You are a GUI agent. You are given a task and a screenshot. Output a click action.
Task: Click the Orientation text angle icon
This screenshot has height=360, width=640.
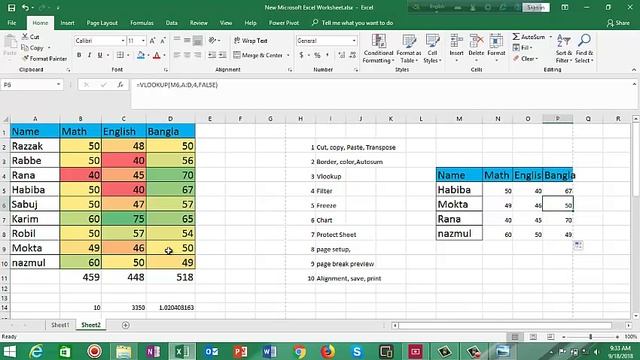tap(212, 40)
